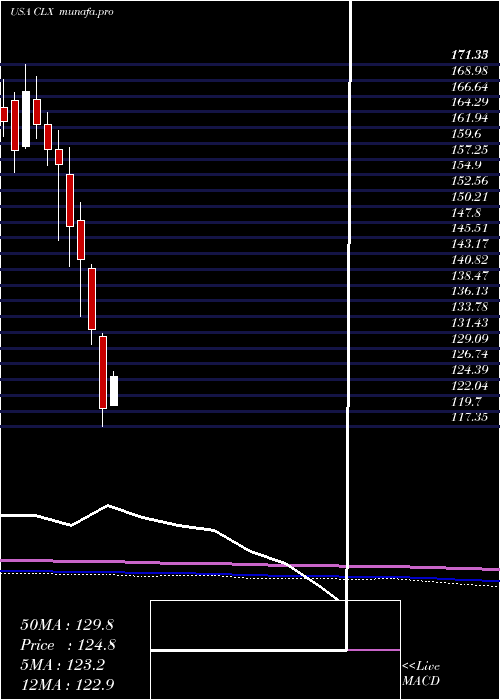The image size is (500, 700).
Task: Select the 147.8 price label
Action: click(466, 212)
